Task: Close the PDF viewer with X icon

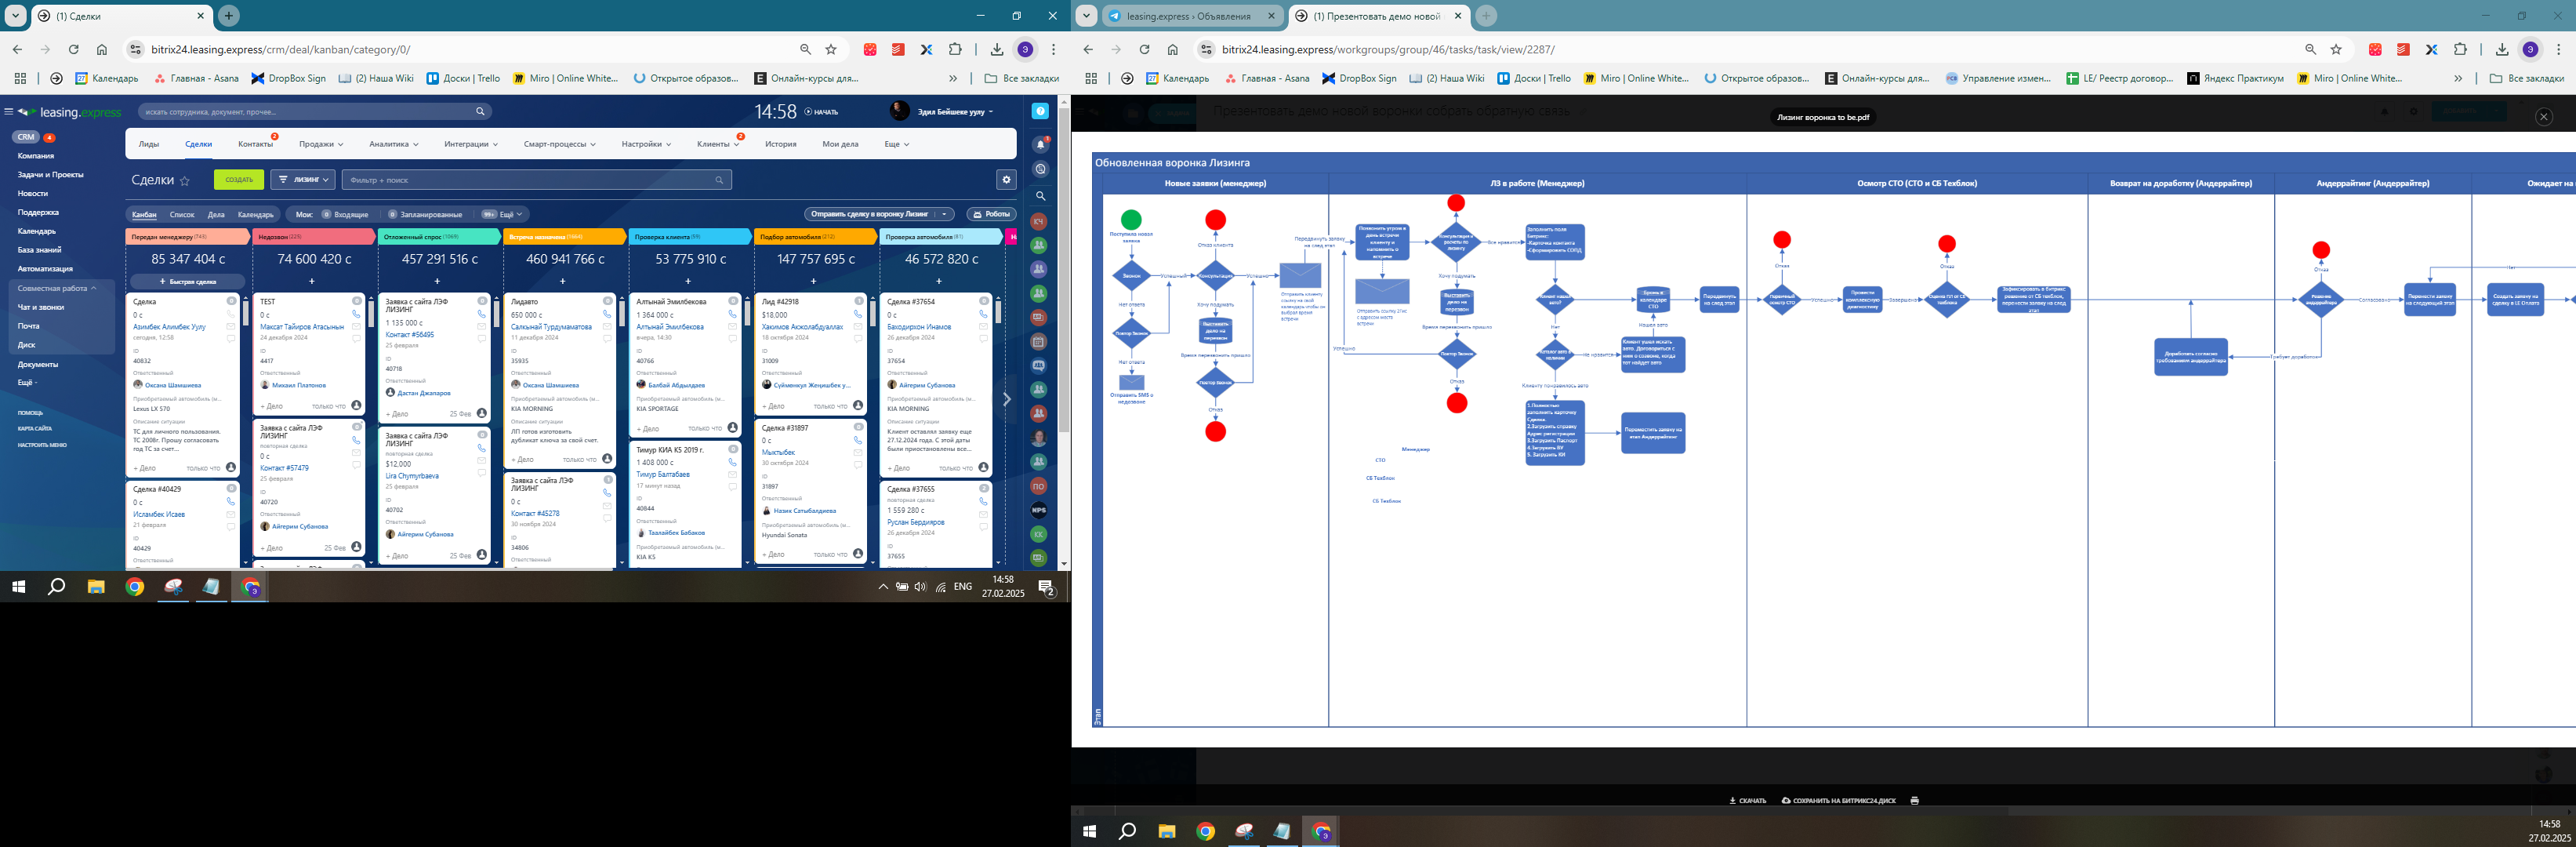Action: [x=2544, y=117]
